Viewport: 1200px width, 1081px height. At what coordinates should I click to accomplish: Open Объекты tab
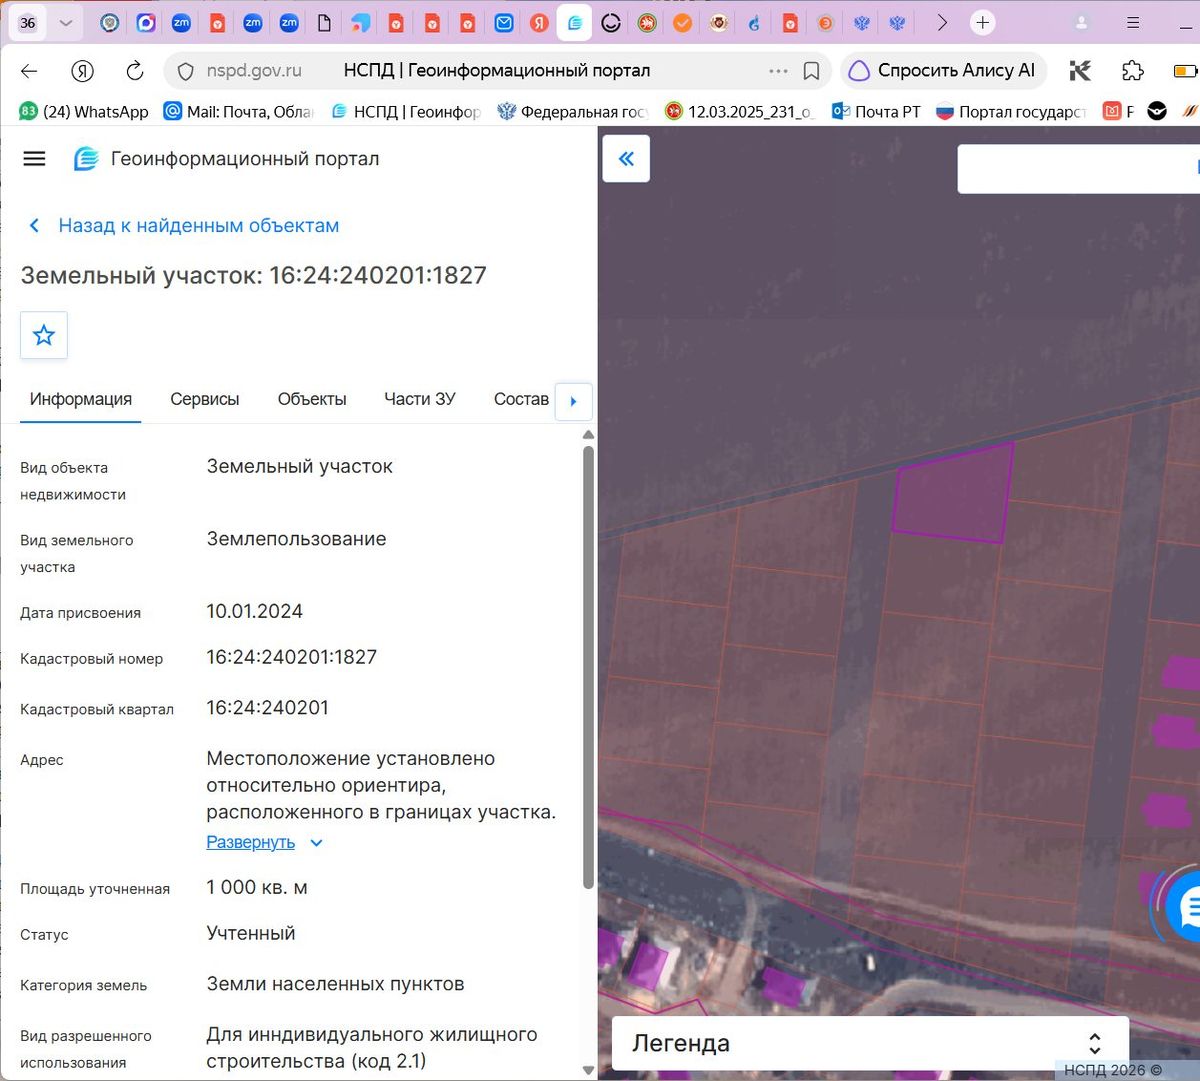(x=312, y=399)
